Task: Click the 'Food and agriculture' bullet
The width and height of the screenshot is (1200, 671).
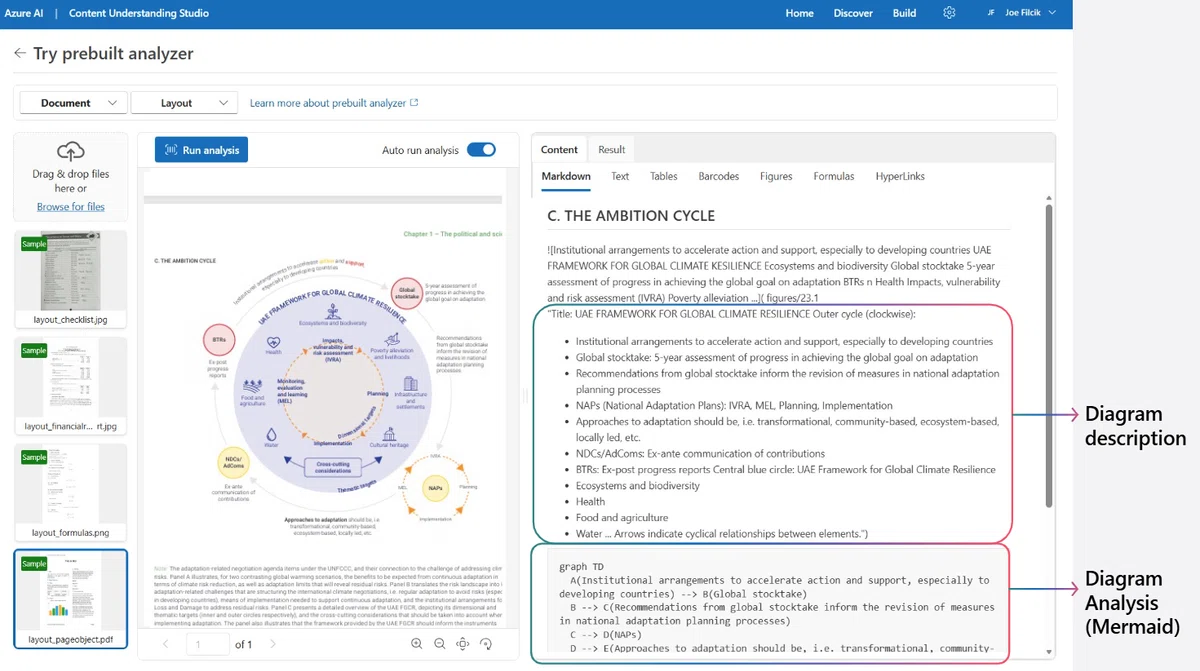Action: (621, 517)
